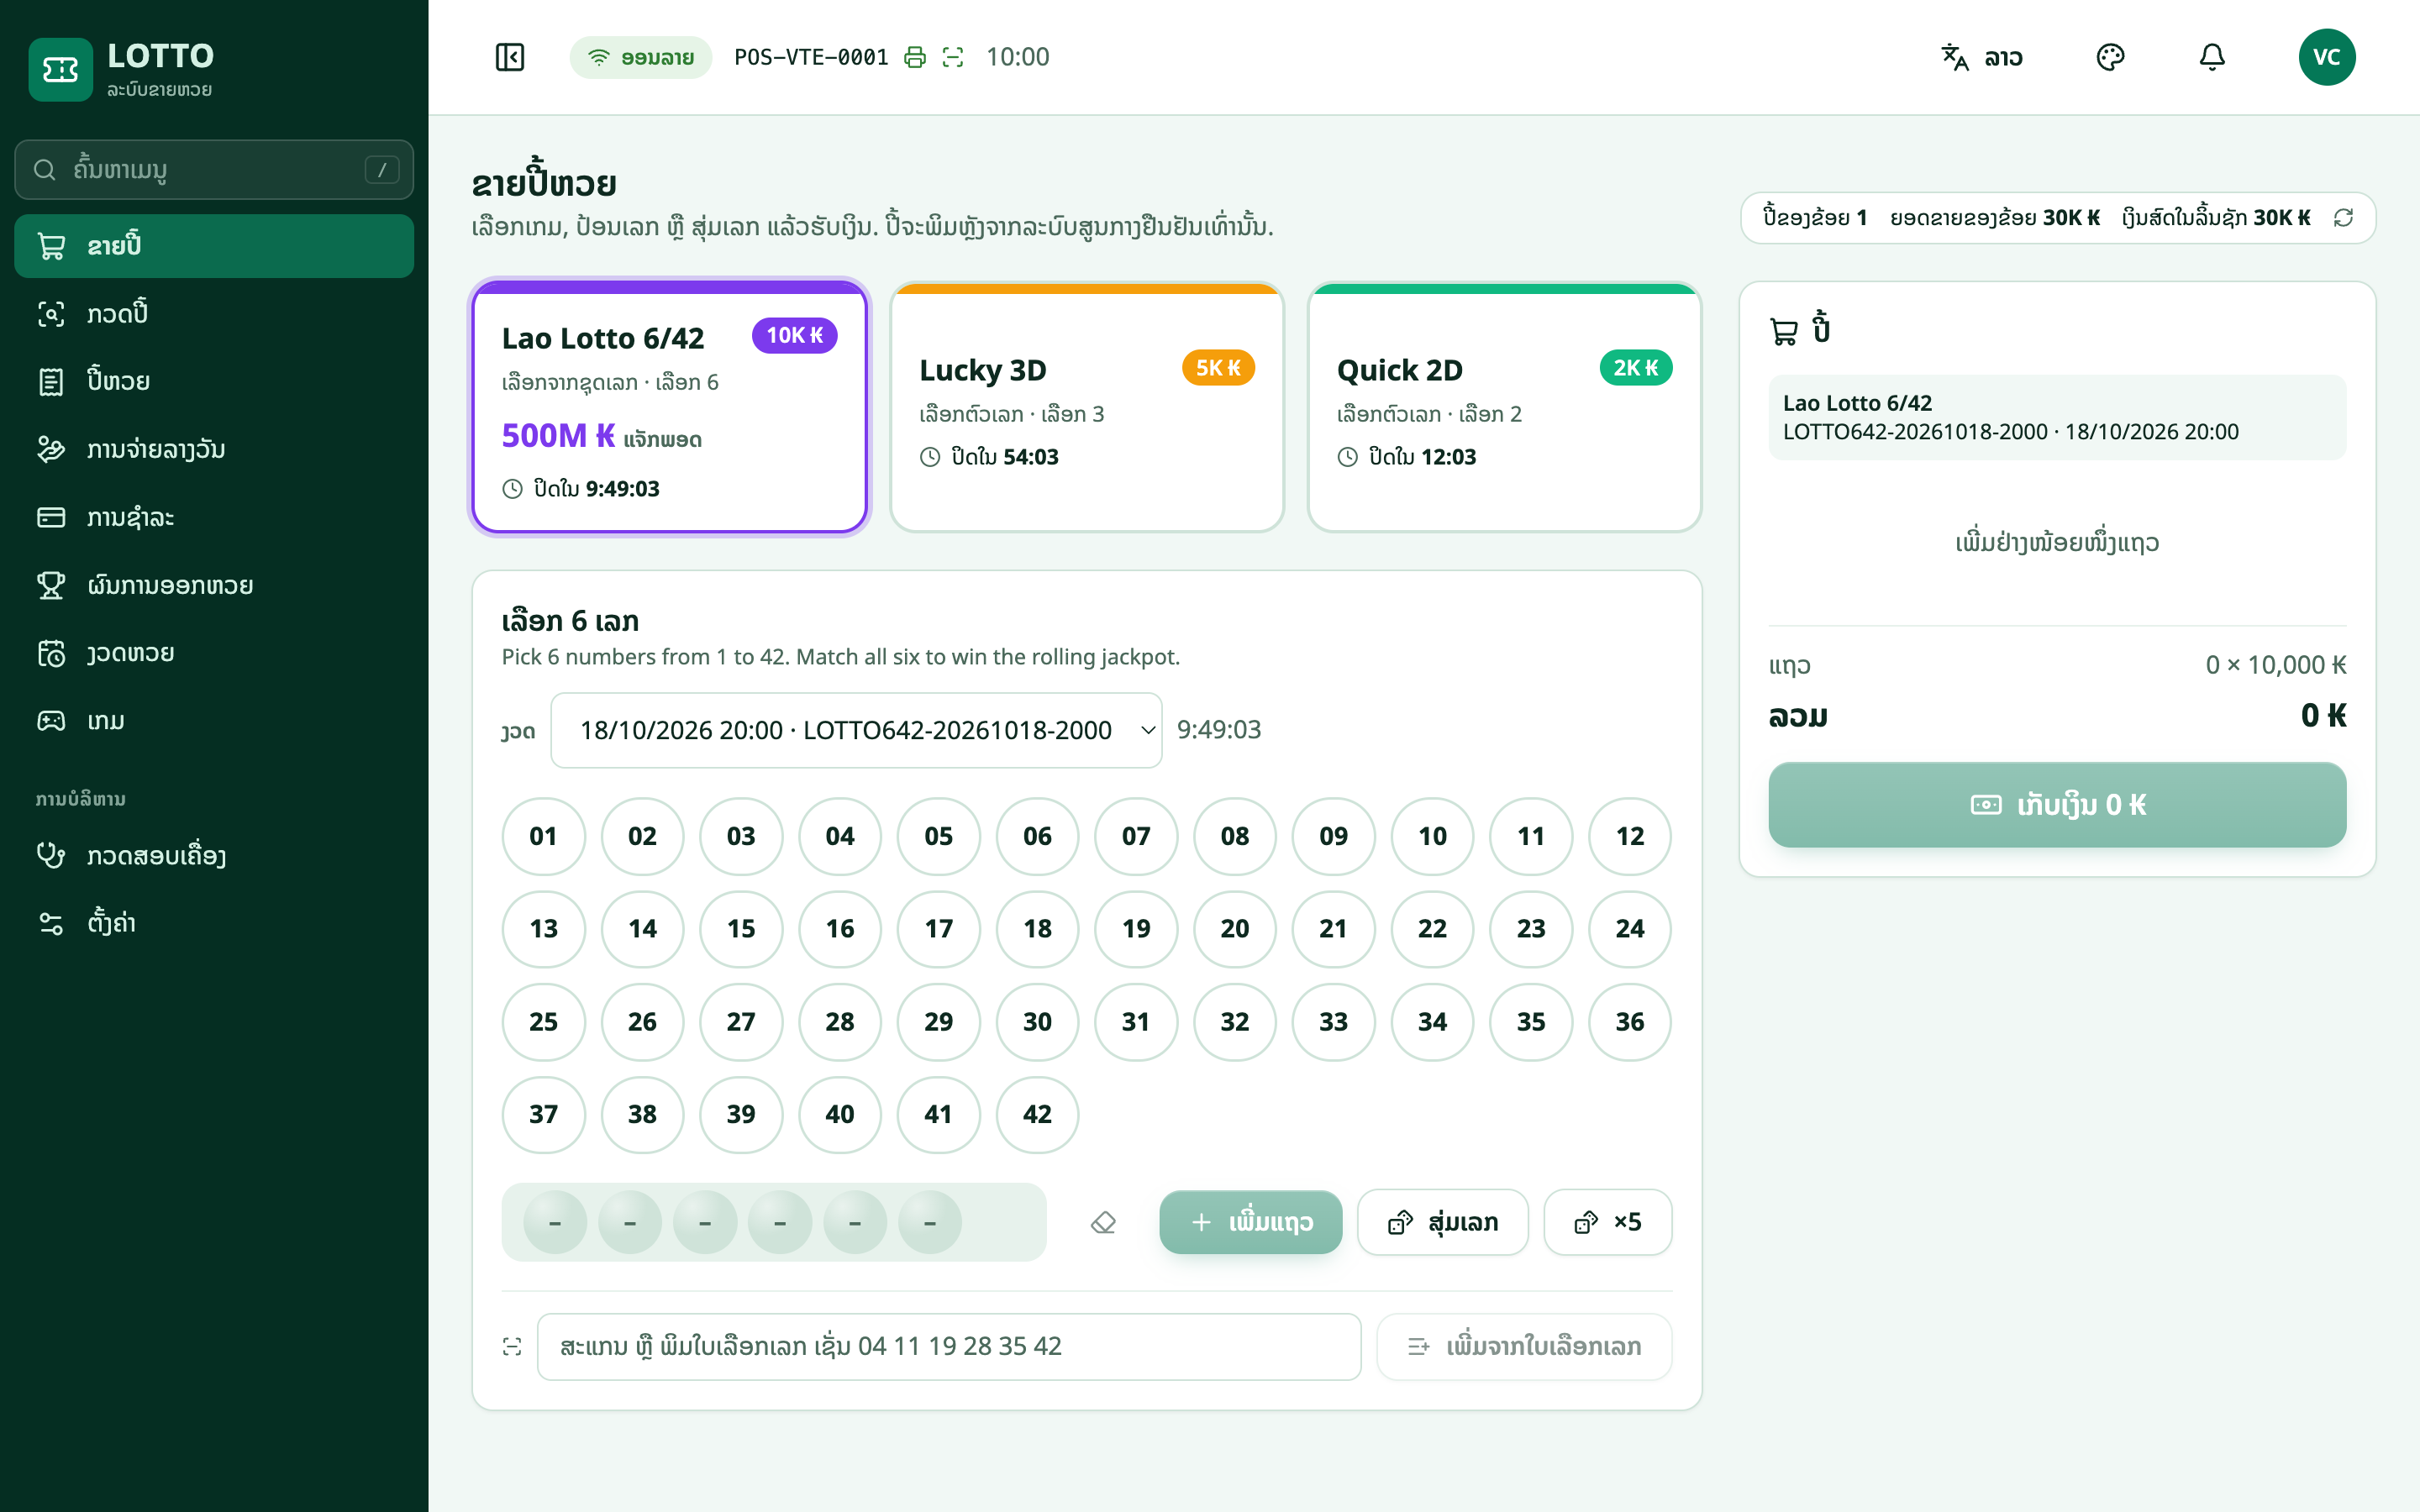Toggle number ball 01
This screenshot has height=1512, width=2420.
point(543,836)
